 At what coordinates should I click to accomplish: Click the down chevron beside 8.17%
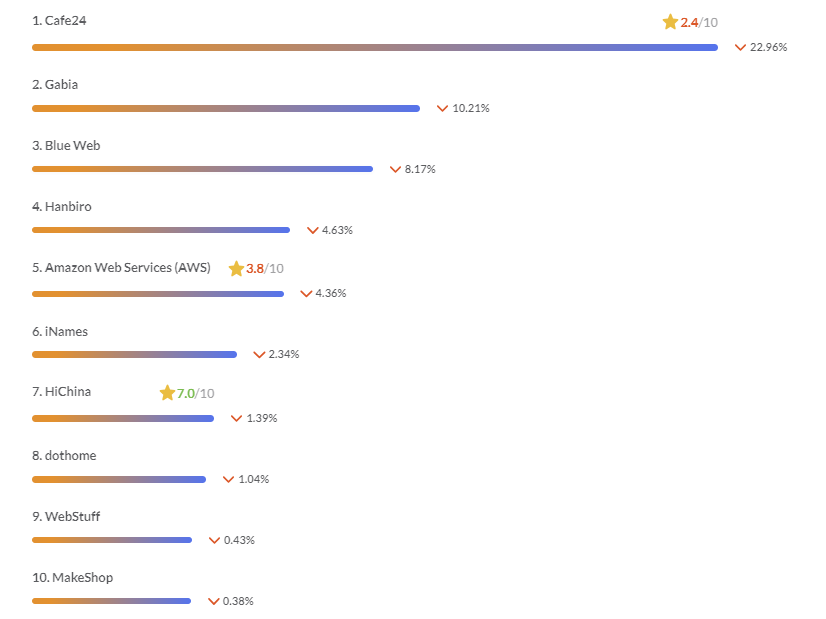pyautogui.click(x=395, y=169)
